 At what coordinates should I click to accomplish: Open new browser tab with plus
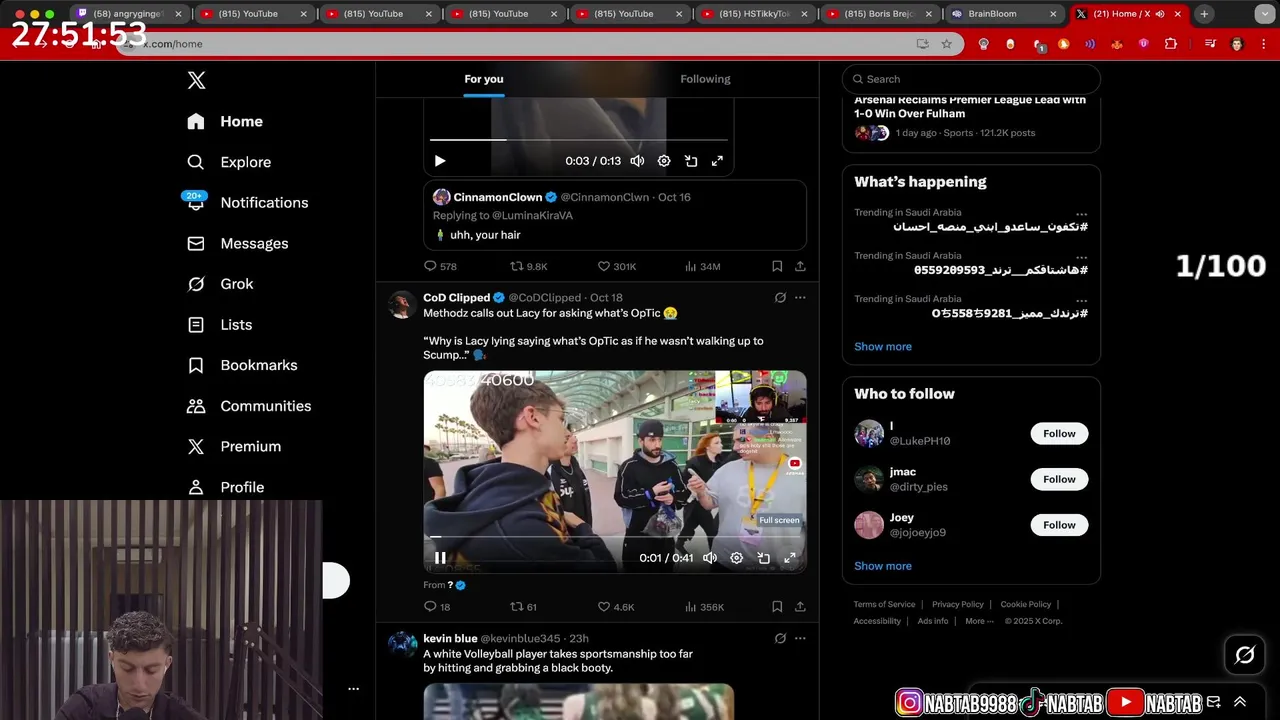[x=1204, y=14]
